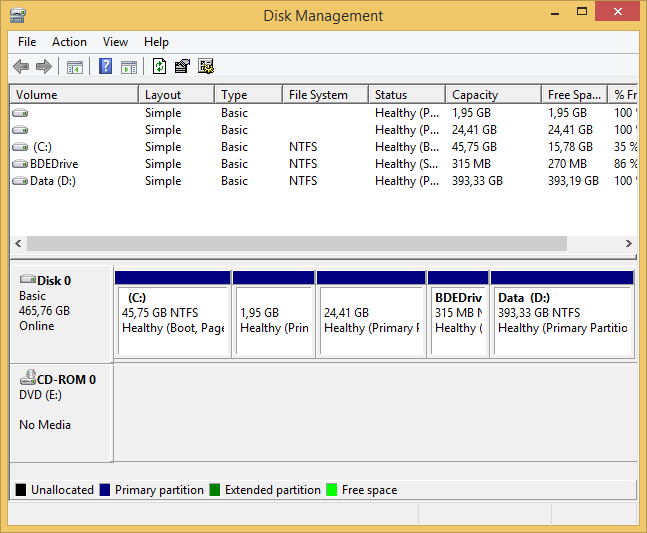The image size is (647, 533).
Task: Minimize the Disk Management window
Action: pyautogui.click(x=555, y=13)
